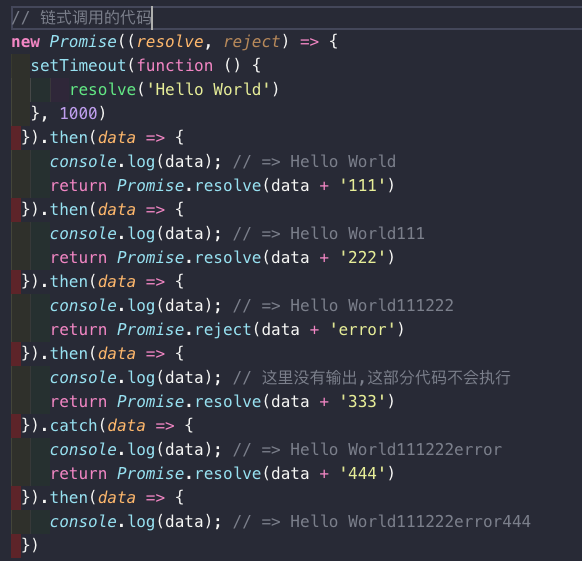Click 'return' on the line containing '333'
Screen dimensions: 582x561
[79, 401]
